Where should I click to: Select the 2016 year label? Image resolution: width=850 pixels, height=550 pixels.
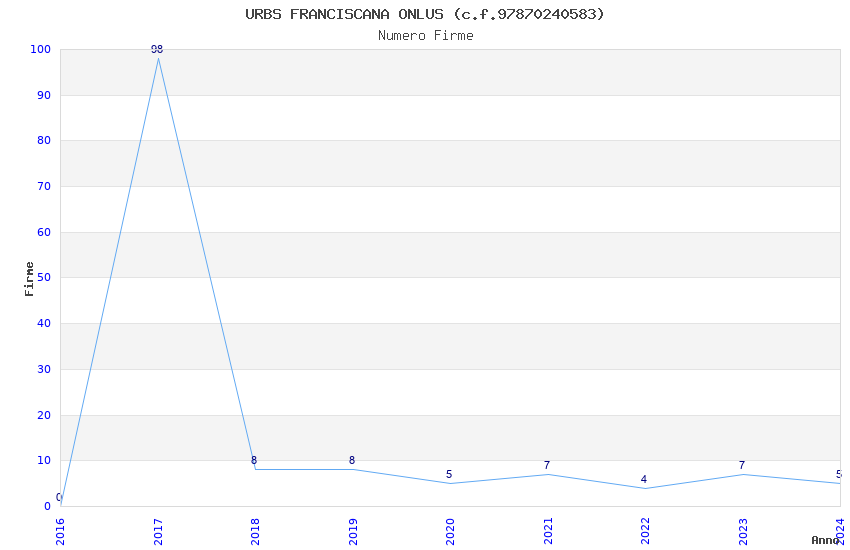tap(60, 532)
